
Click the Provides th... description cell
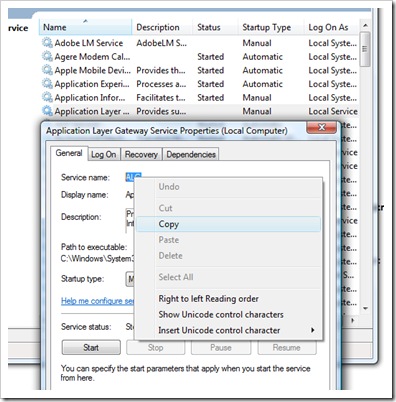[161, 70]
